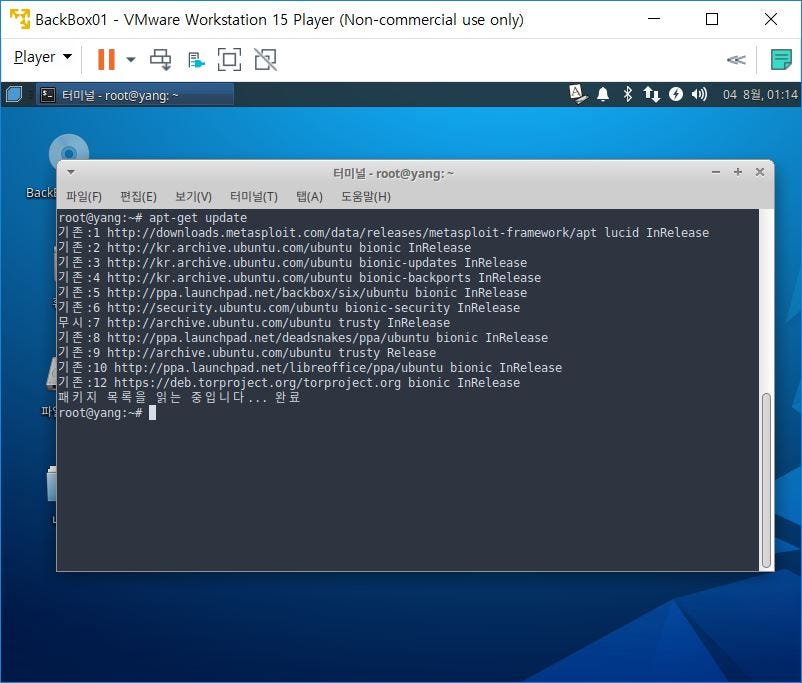802x683 pixels.
Task: Click the security.ubuntu.com bionic-security line
Action: (289, 307)
